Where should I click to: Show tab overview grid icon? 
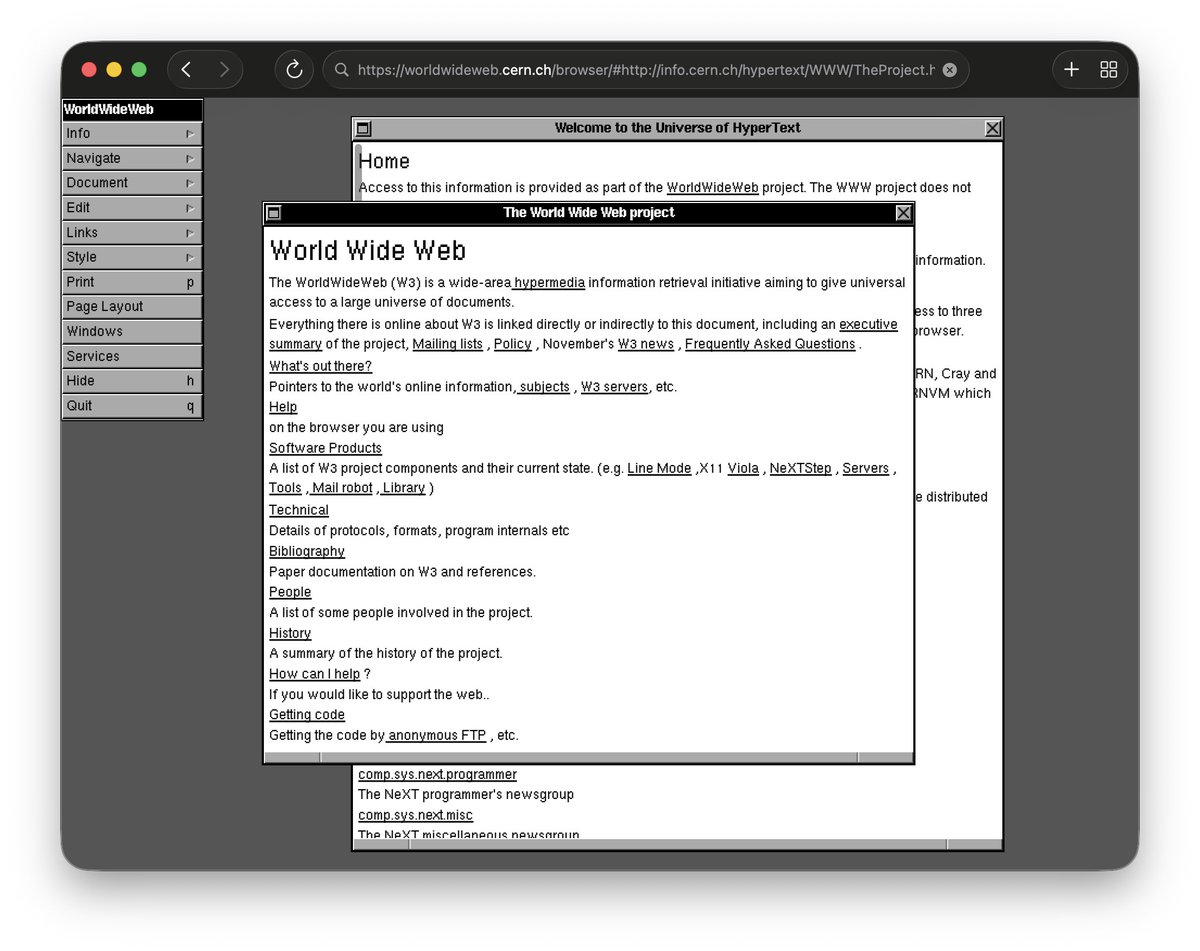click(x=1108, y=69)
